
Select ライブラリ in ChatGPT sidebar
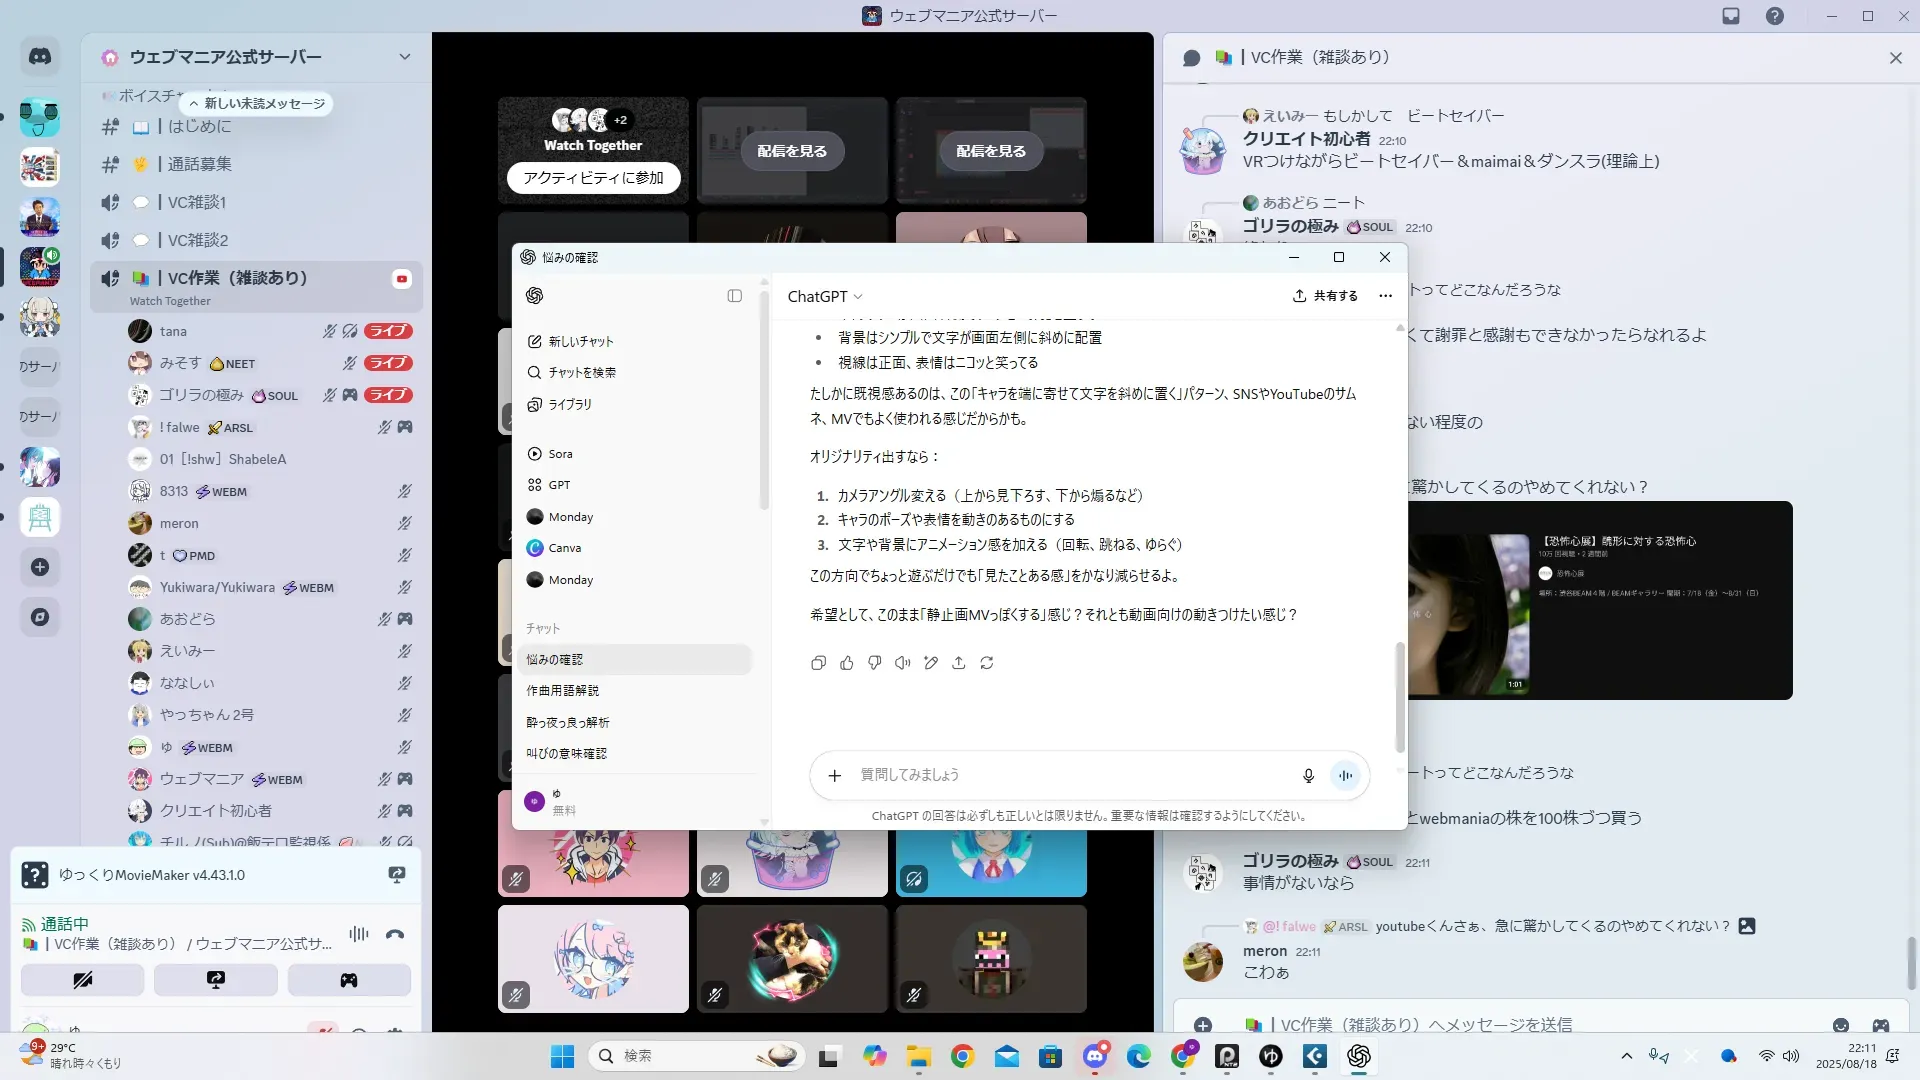pos(569,405)
